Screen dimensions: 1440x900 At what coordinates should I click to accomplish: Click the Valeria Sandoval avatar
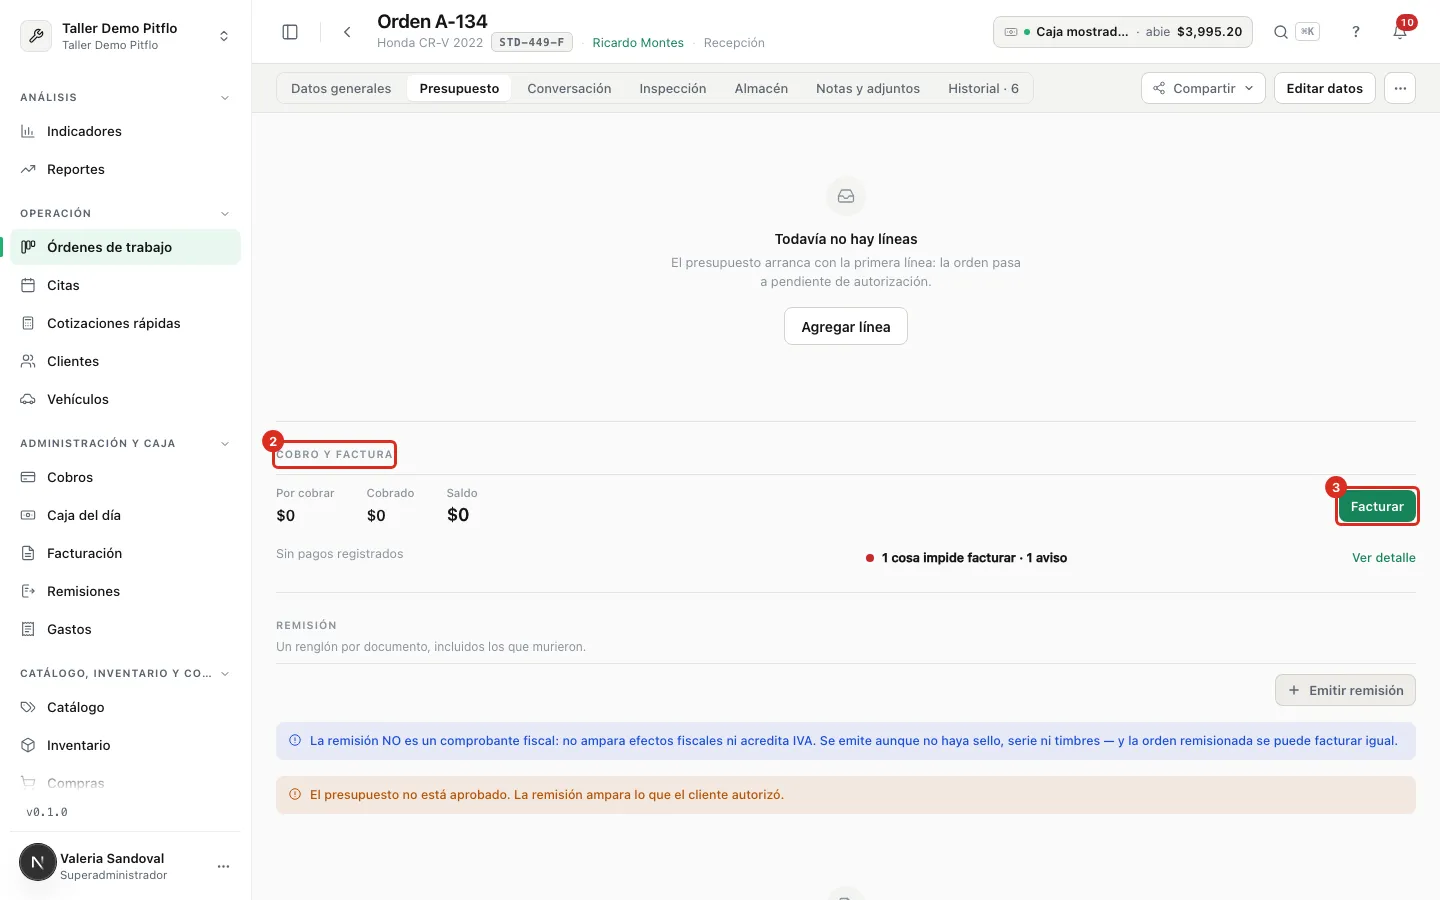[x=38, y=862]
